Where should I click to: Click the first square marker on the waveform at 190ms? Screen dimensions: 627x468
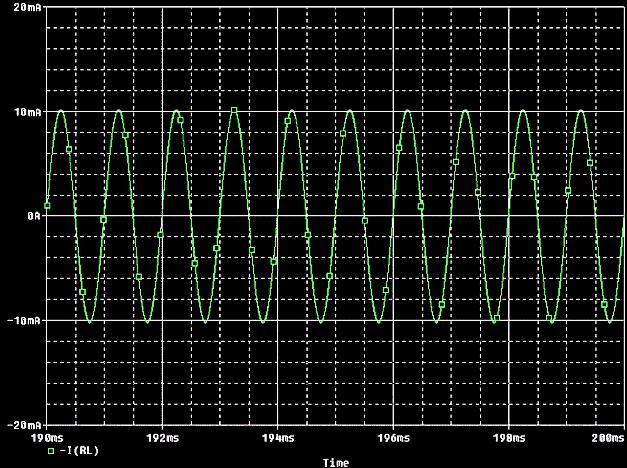47,205
